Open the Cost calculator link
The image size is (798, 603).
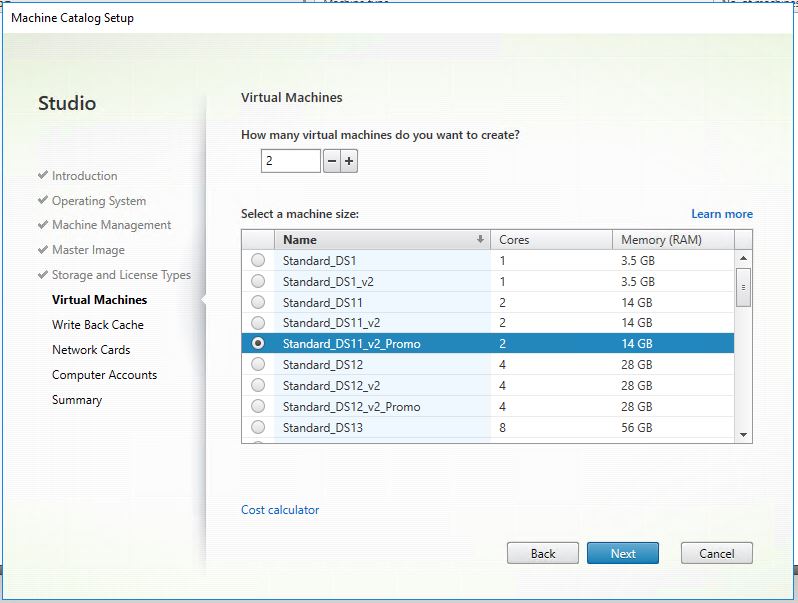[280, 510]
